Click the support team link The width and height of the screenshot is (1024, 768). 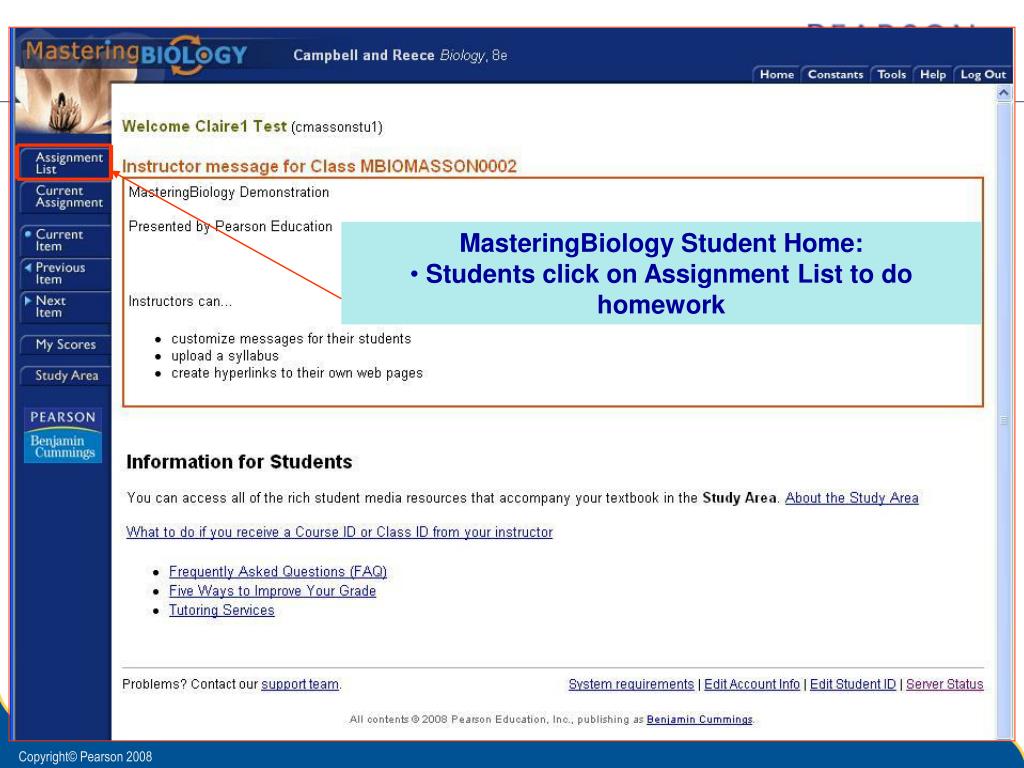[300, 684]
